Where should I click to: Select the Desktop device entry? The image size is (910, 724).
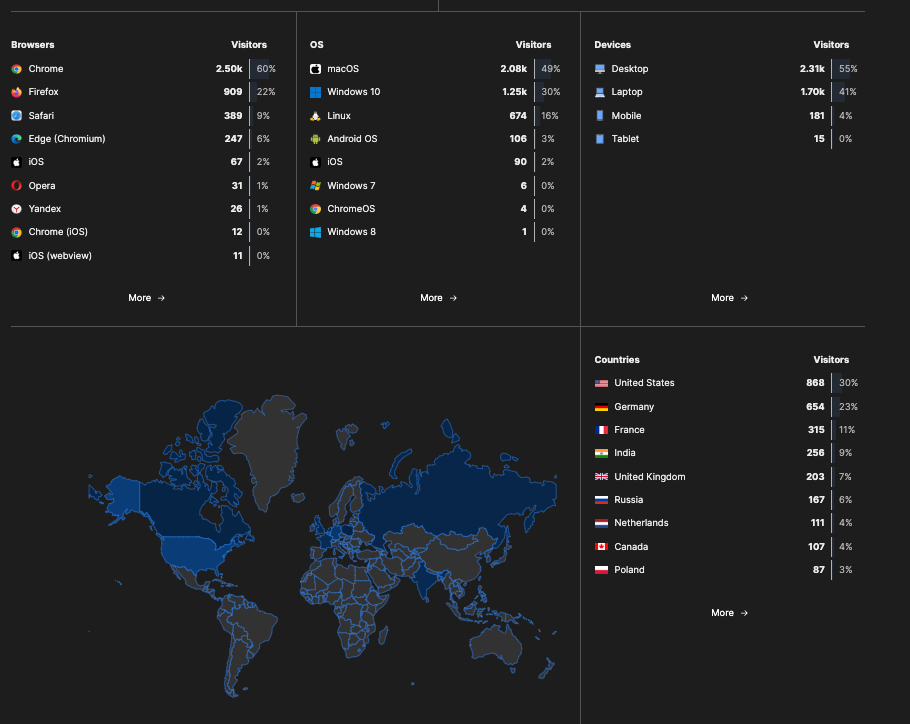[x=629, y=69]
